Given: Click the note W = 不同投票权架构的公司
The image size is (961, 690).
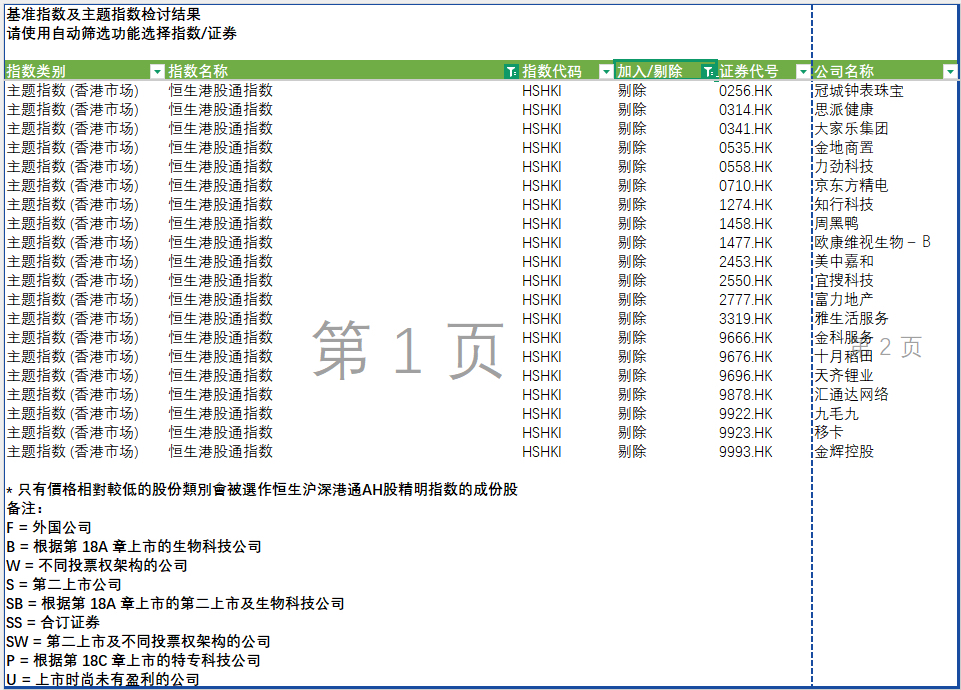Looking at the screenshot, I should [97, 566].
